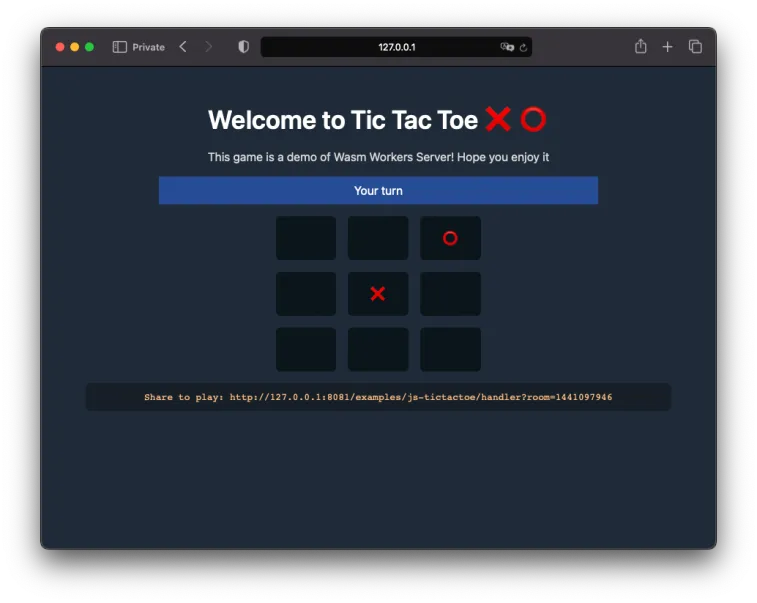Viewport: 757px width, 603px height.
Task: Click the translate icon in address bar
Action: pos(507,47)
